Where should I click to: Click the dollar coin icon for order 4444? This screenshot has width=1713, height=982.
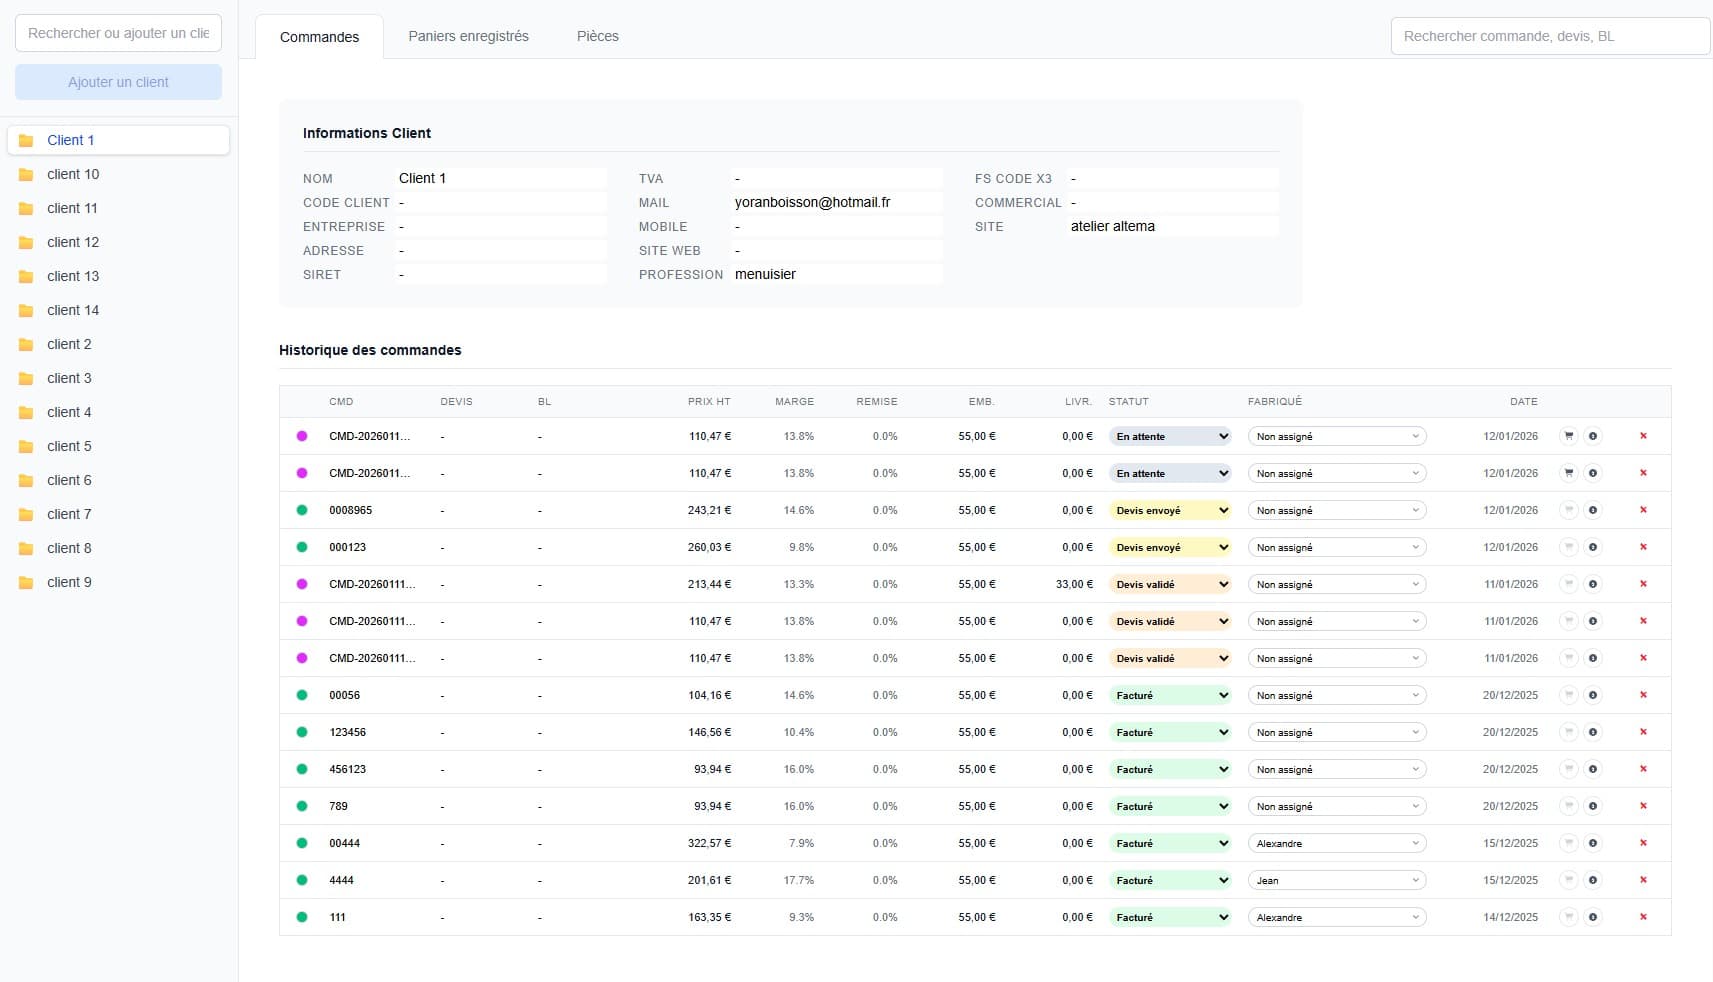(1593, 880)
